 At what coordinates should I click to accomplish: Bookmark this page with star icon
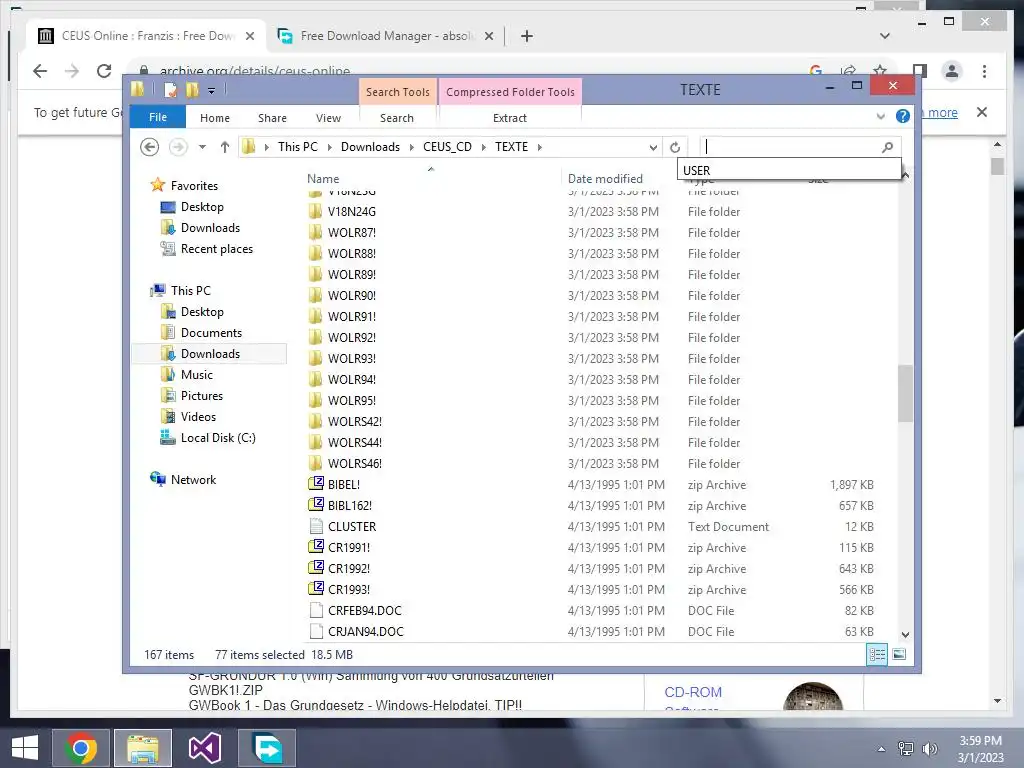880,71
